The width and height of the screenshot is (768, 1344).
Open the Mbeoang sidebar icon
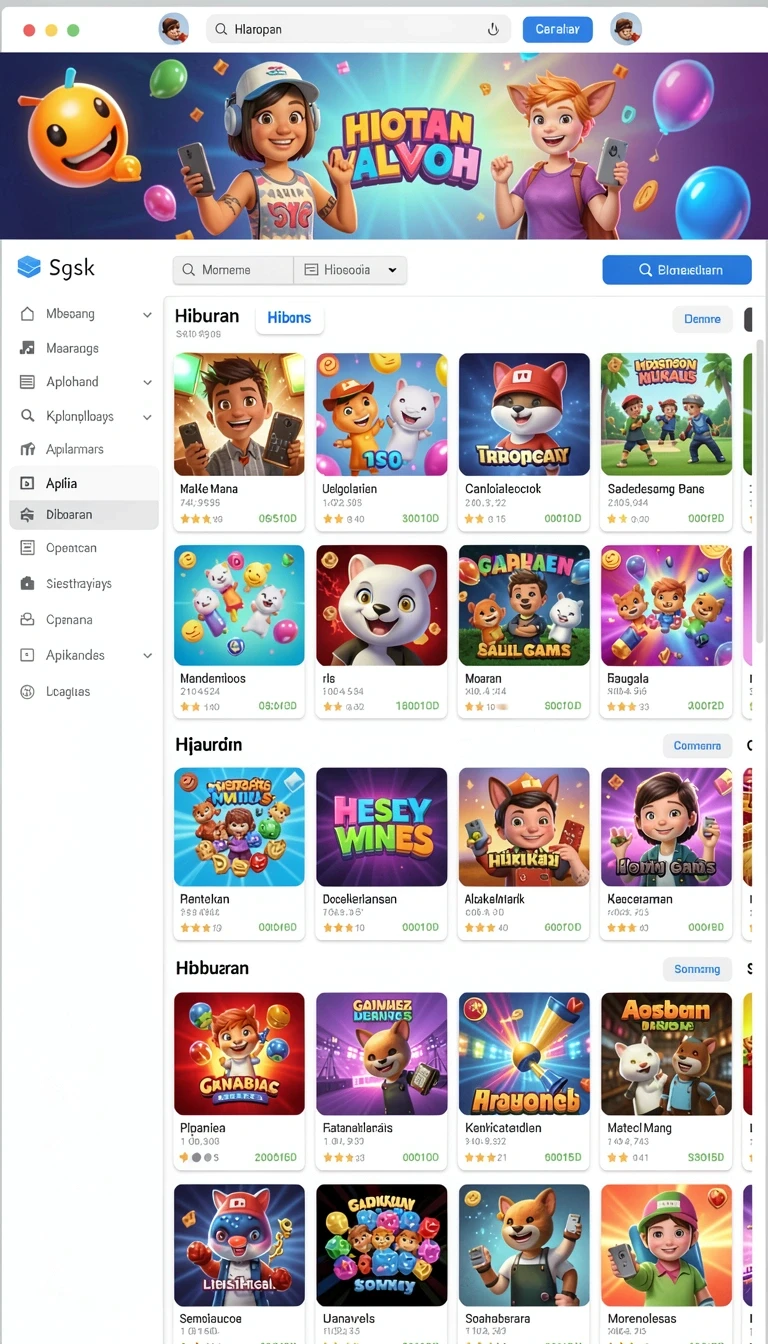[x=28, y=314]
